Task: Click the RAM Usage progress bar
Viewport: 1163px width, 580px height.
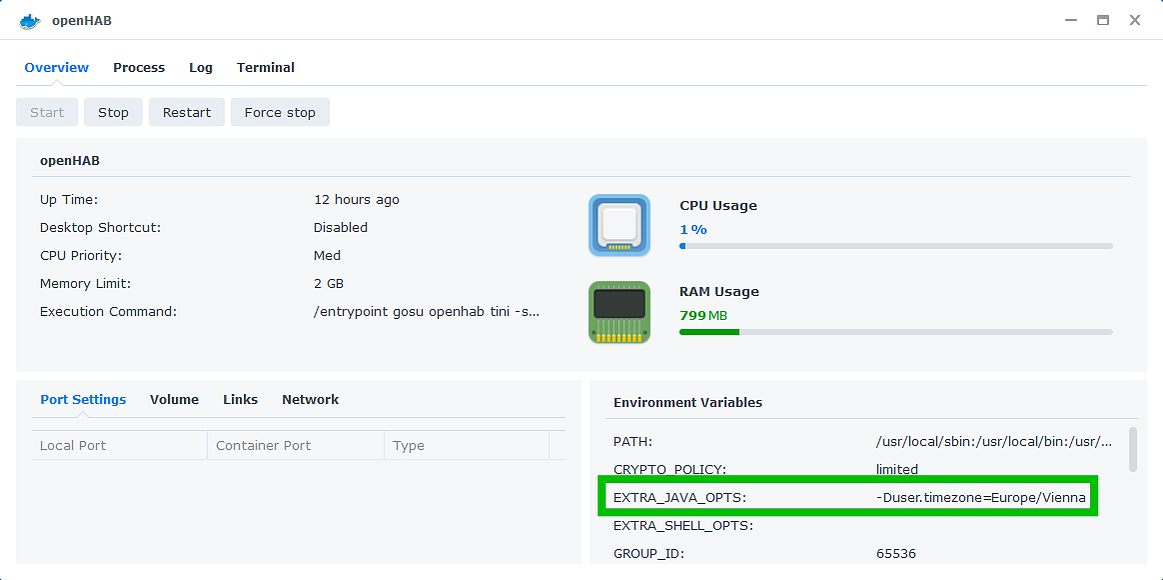Action: [x=896, y=332]
